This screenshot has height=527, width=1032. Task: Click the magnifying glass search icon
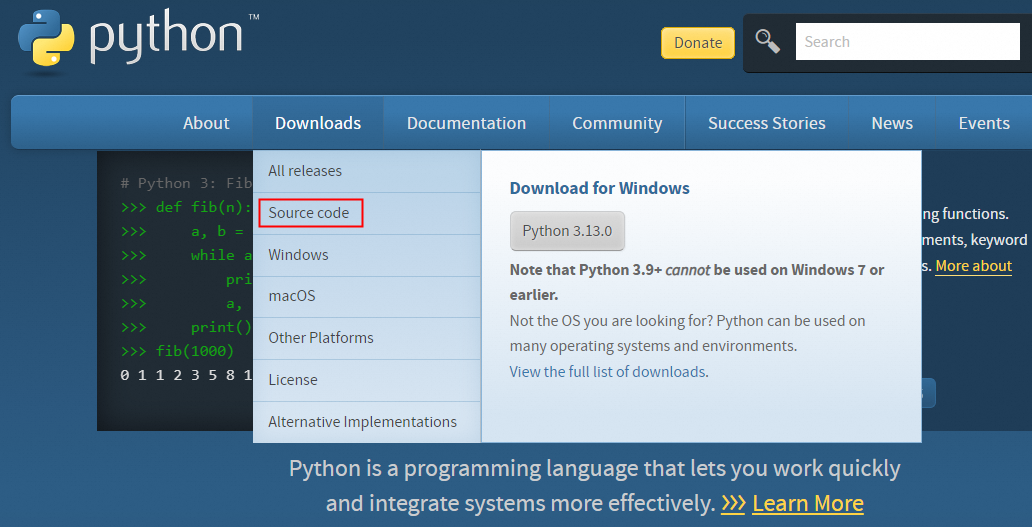click(767, 41)
